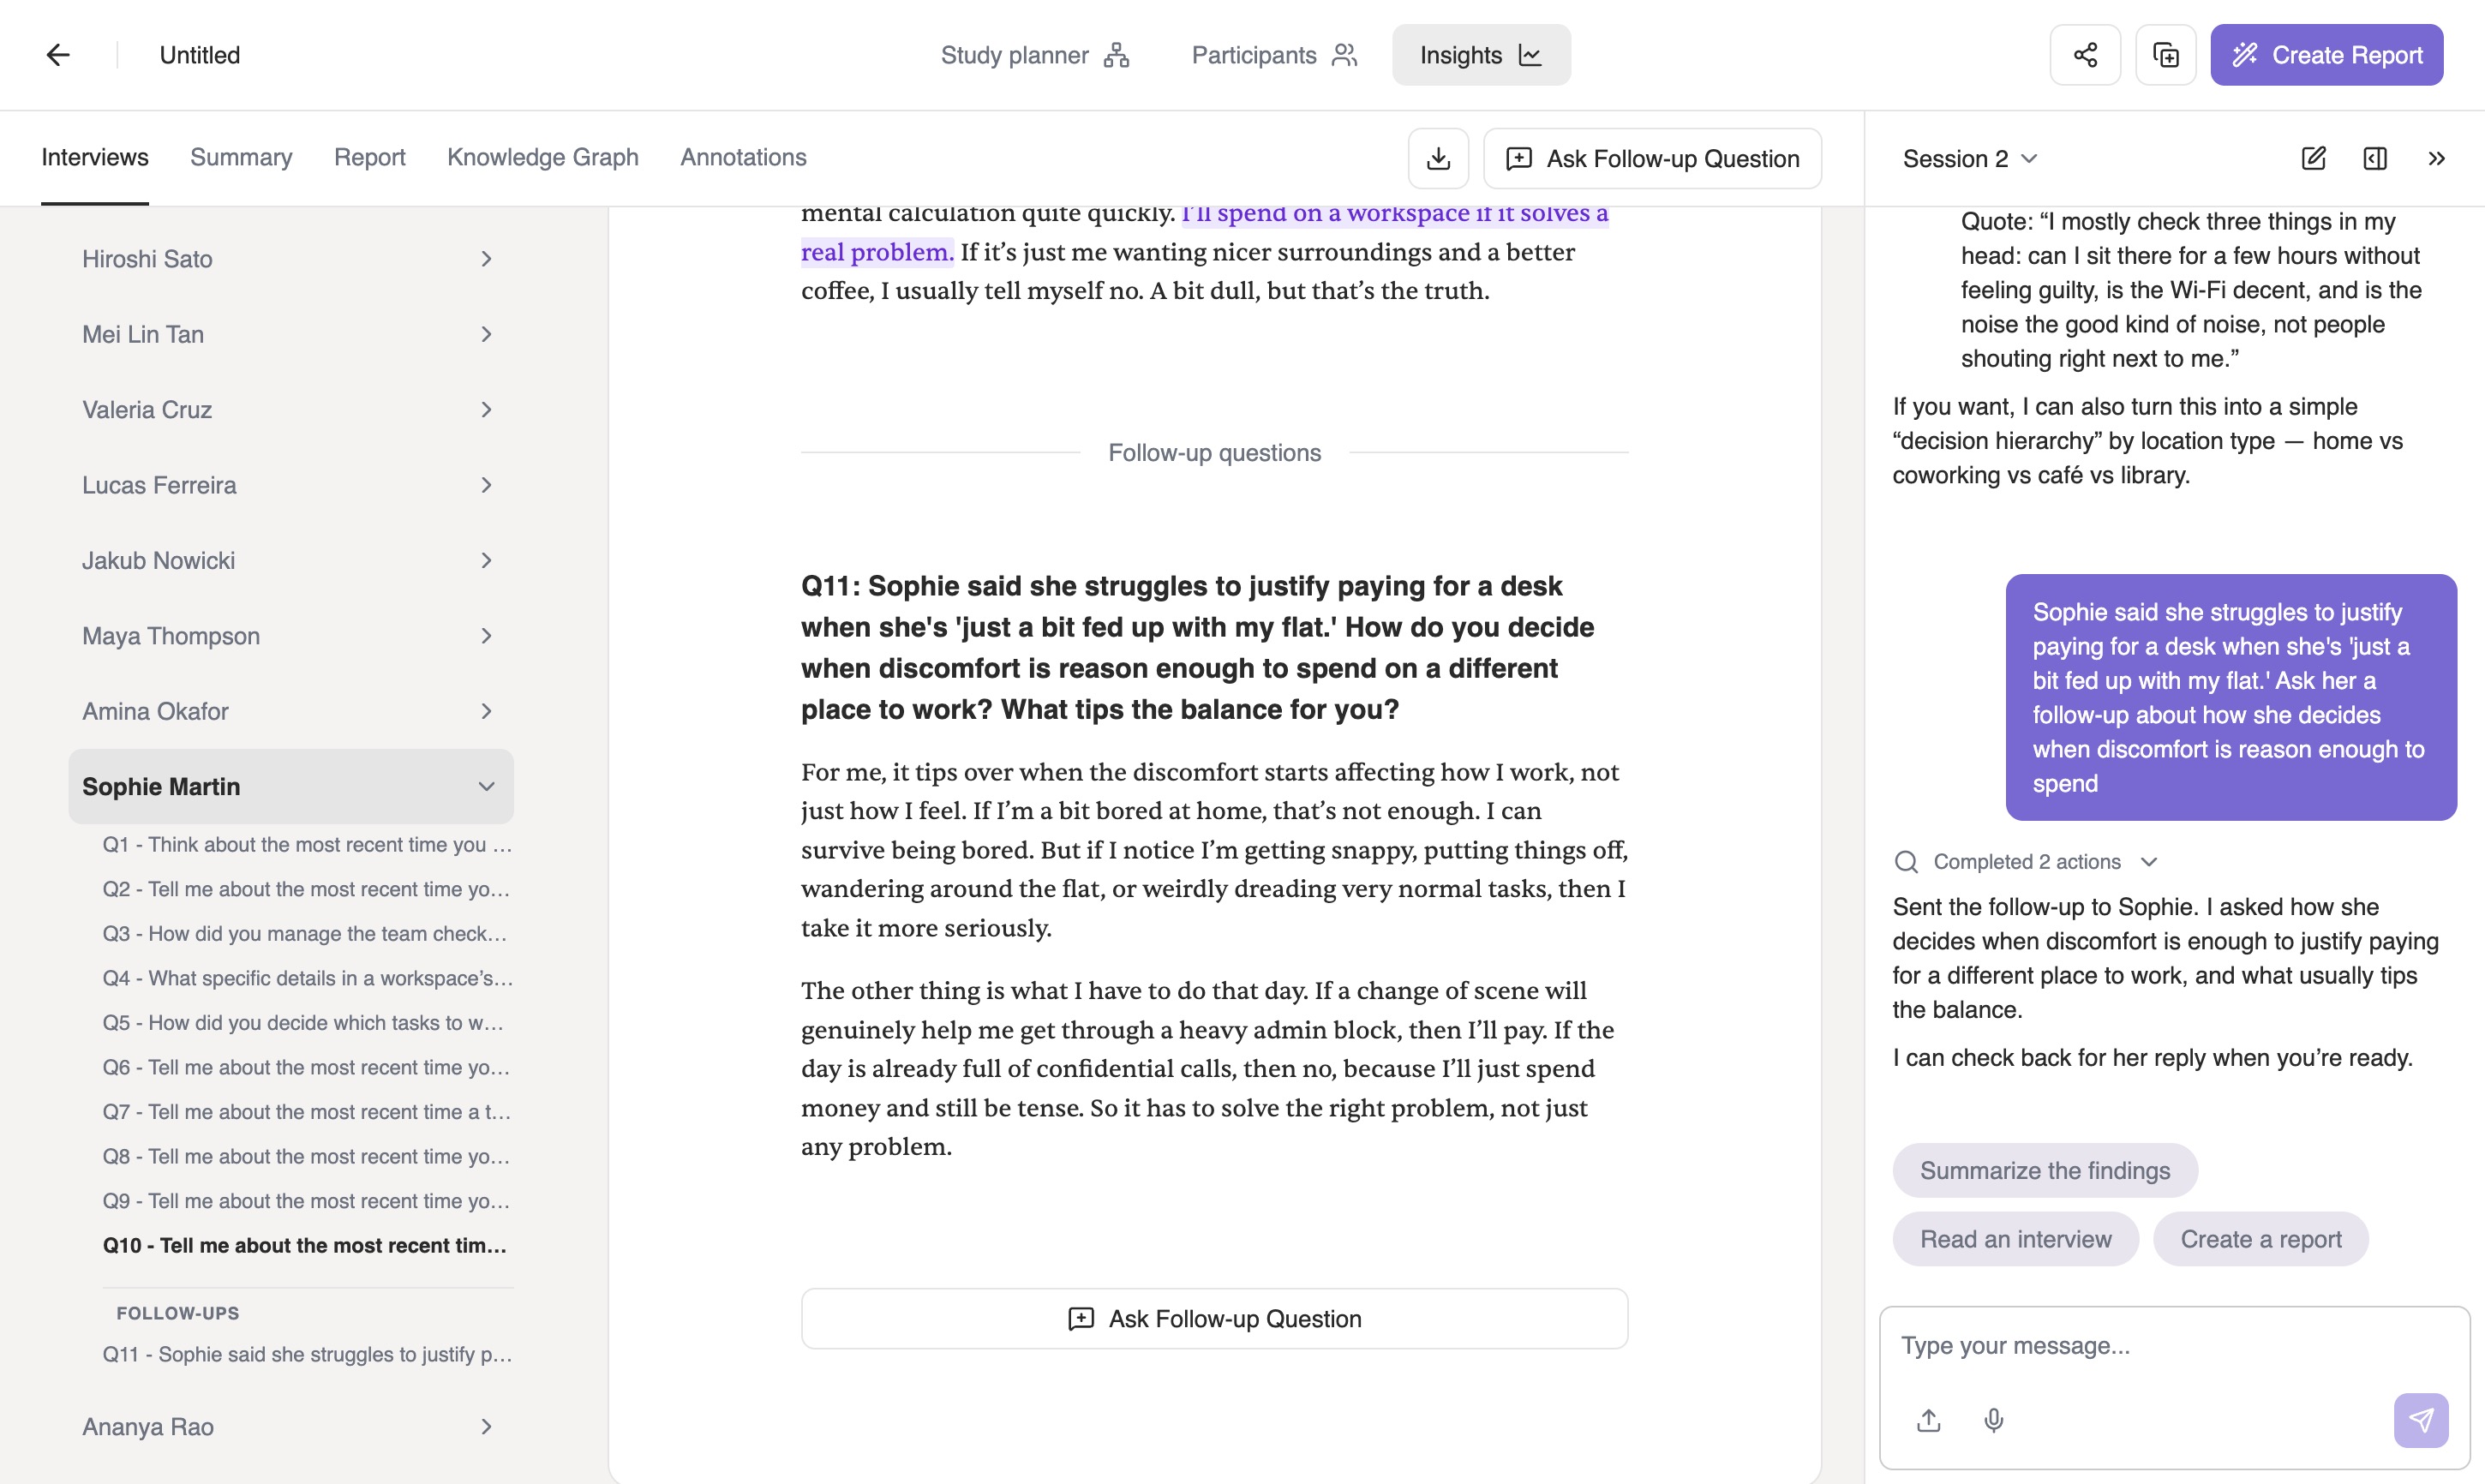This screenshot has width=2485, height=1484.
Task: Click Create a report suggestion chip
Action: (2260, 1239)
